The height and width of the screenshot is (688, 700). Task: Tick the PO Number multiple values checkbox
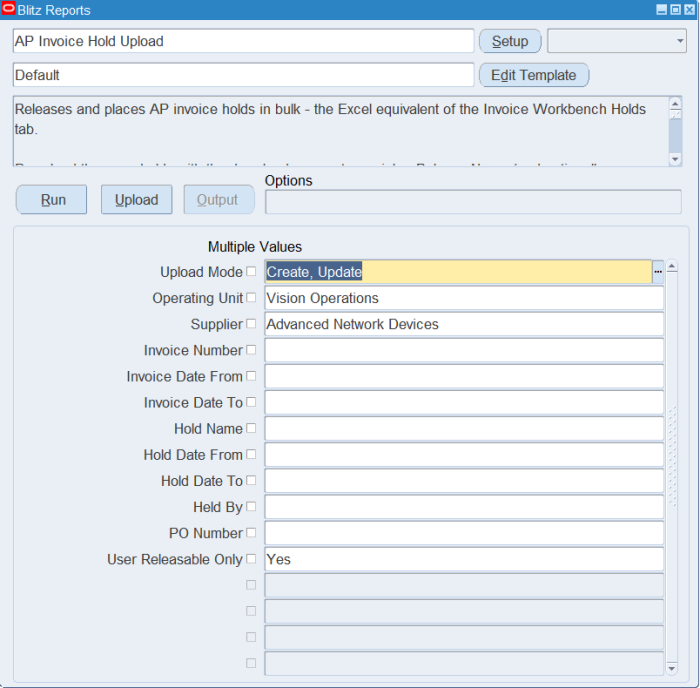point(251,532)
